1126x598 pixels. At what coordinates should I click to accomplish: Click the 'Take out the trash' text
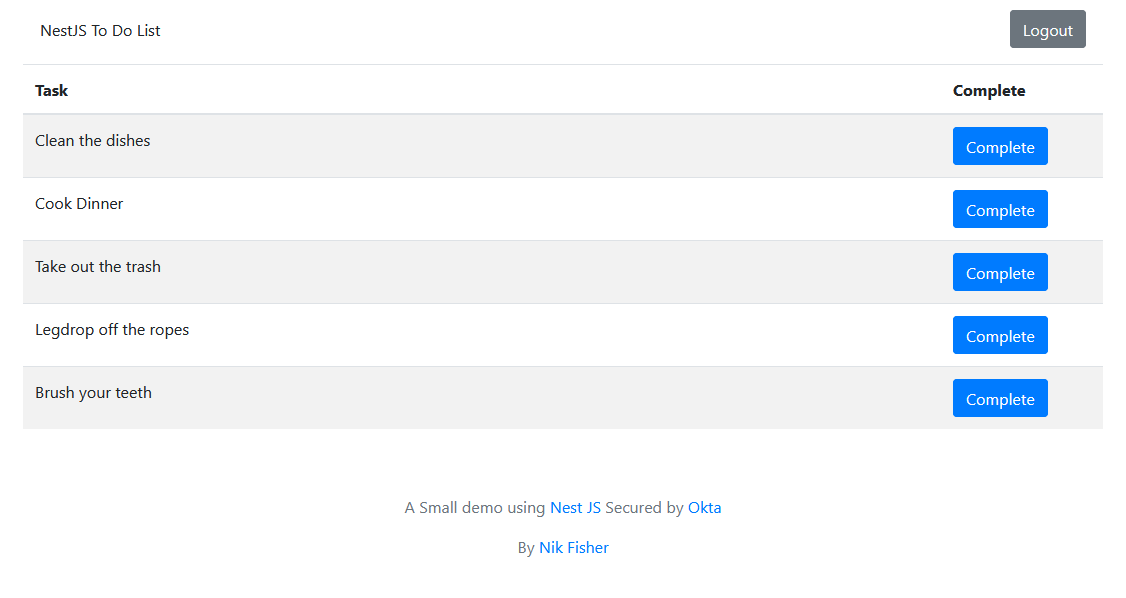pyautogui.click(x=97, y=267)
